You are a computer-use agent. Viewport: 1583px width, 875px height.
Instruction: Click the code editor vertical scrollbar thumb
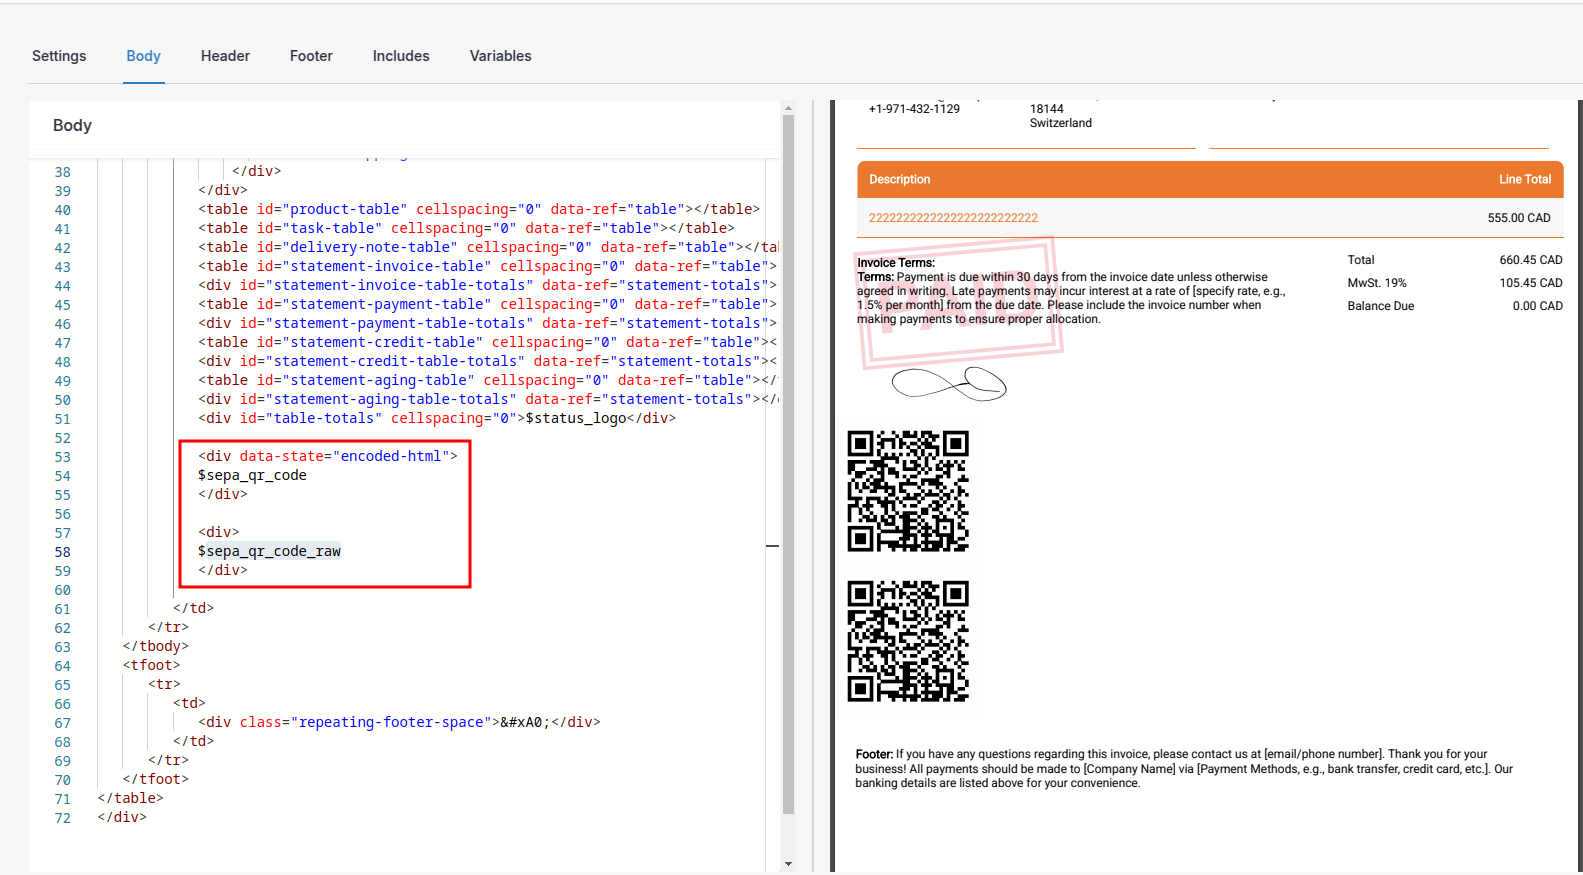(x=788, y=460)
